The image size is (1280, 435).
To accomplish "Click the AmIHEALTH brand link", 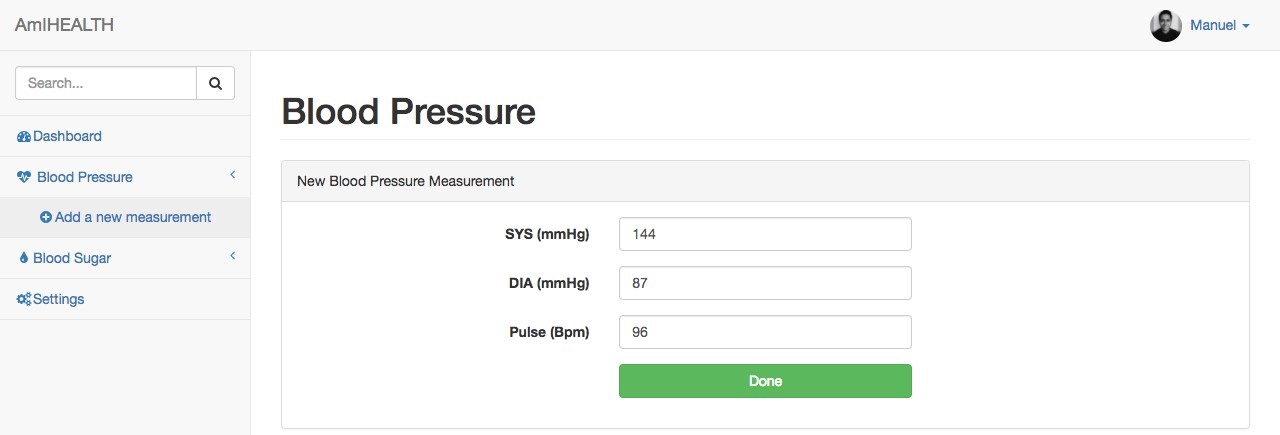I will 64,25.
